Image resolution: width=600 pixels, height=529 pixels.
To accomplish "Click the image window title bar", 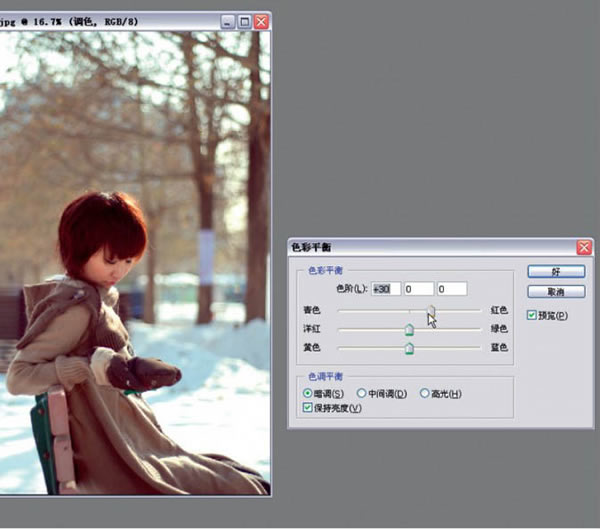I will [x=100, y=20].
